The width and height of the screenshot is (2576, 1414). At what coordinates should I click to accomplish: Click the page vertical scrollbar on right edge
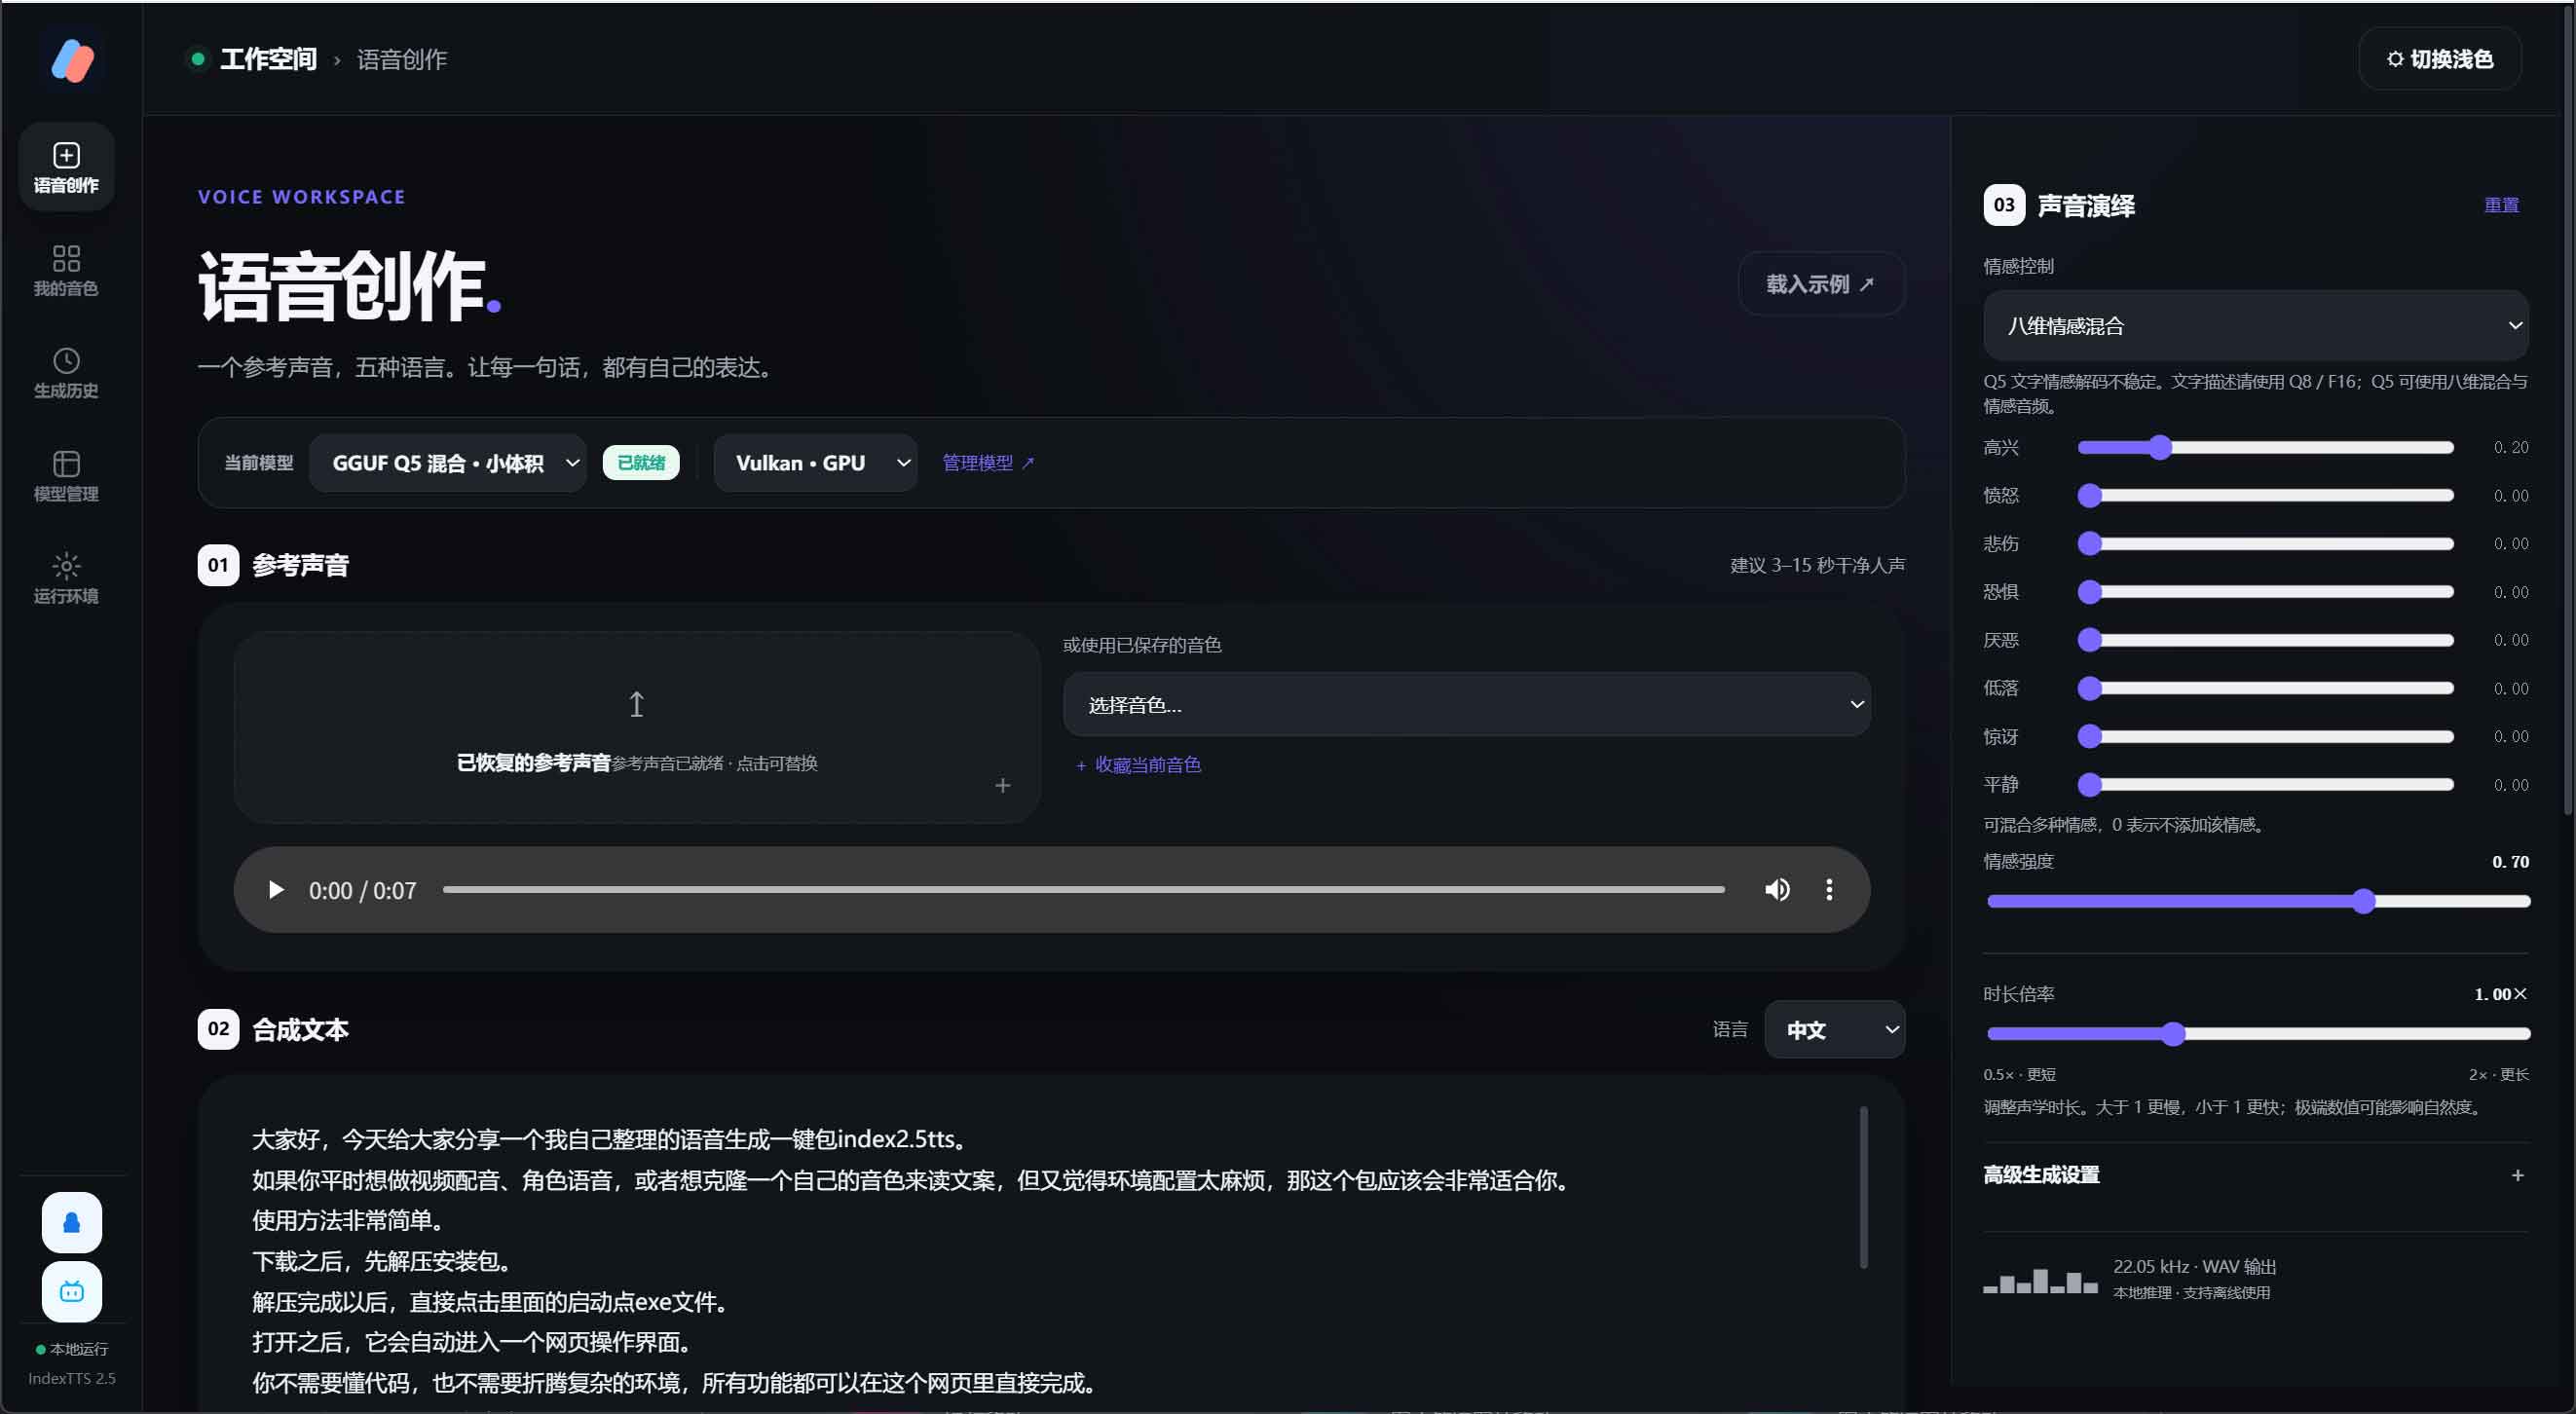tap(2569, 410)
